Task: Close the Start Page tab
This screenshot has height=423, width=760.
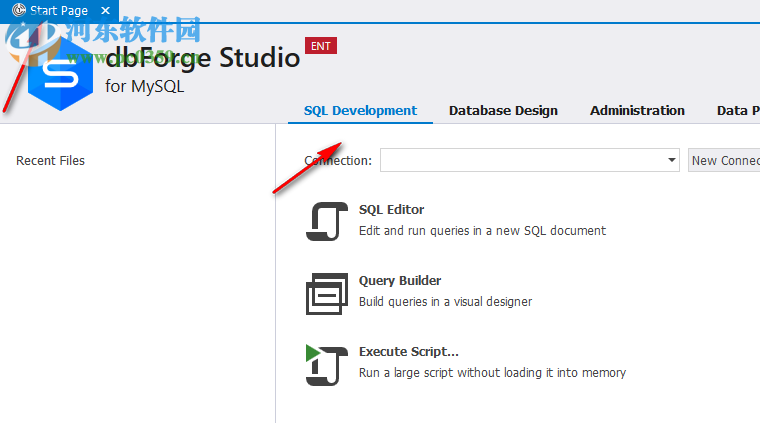Action: point(105,10)
